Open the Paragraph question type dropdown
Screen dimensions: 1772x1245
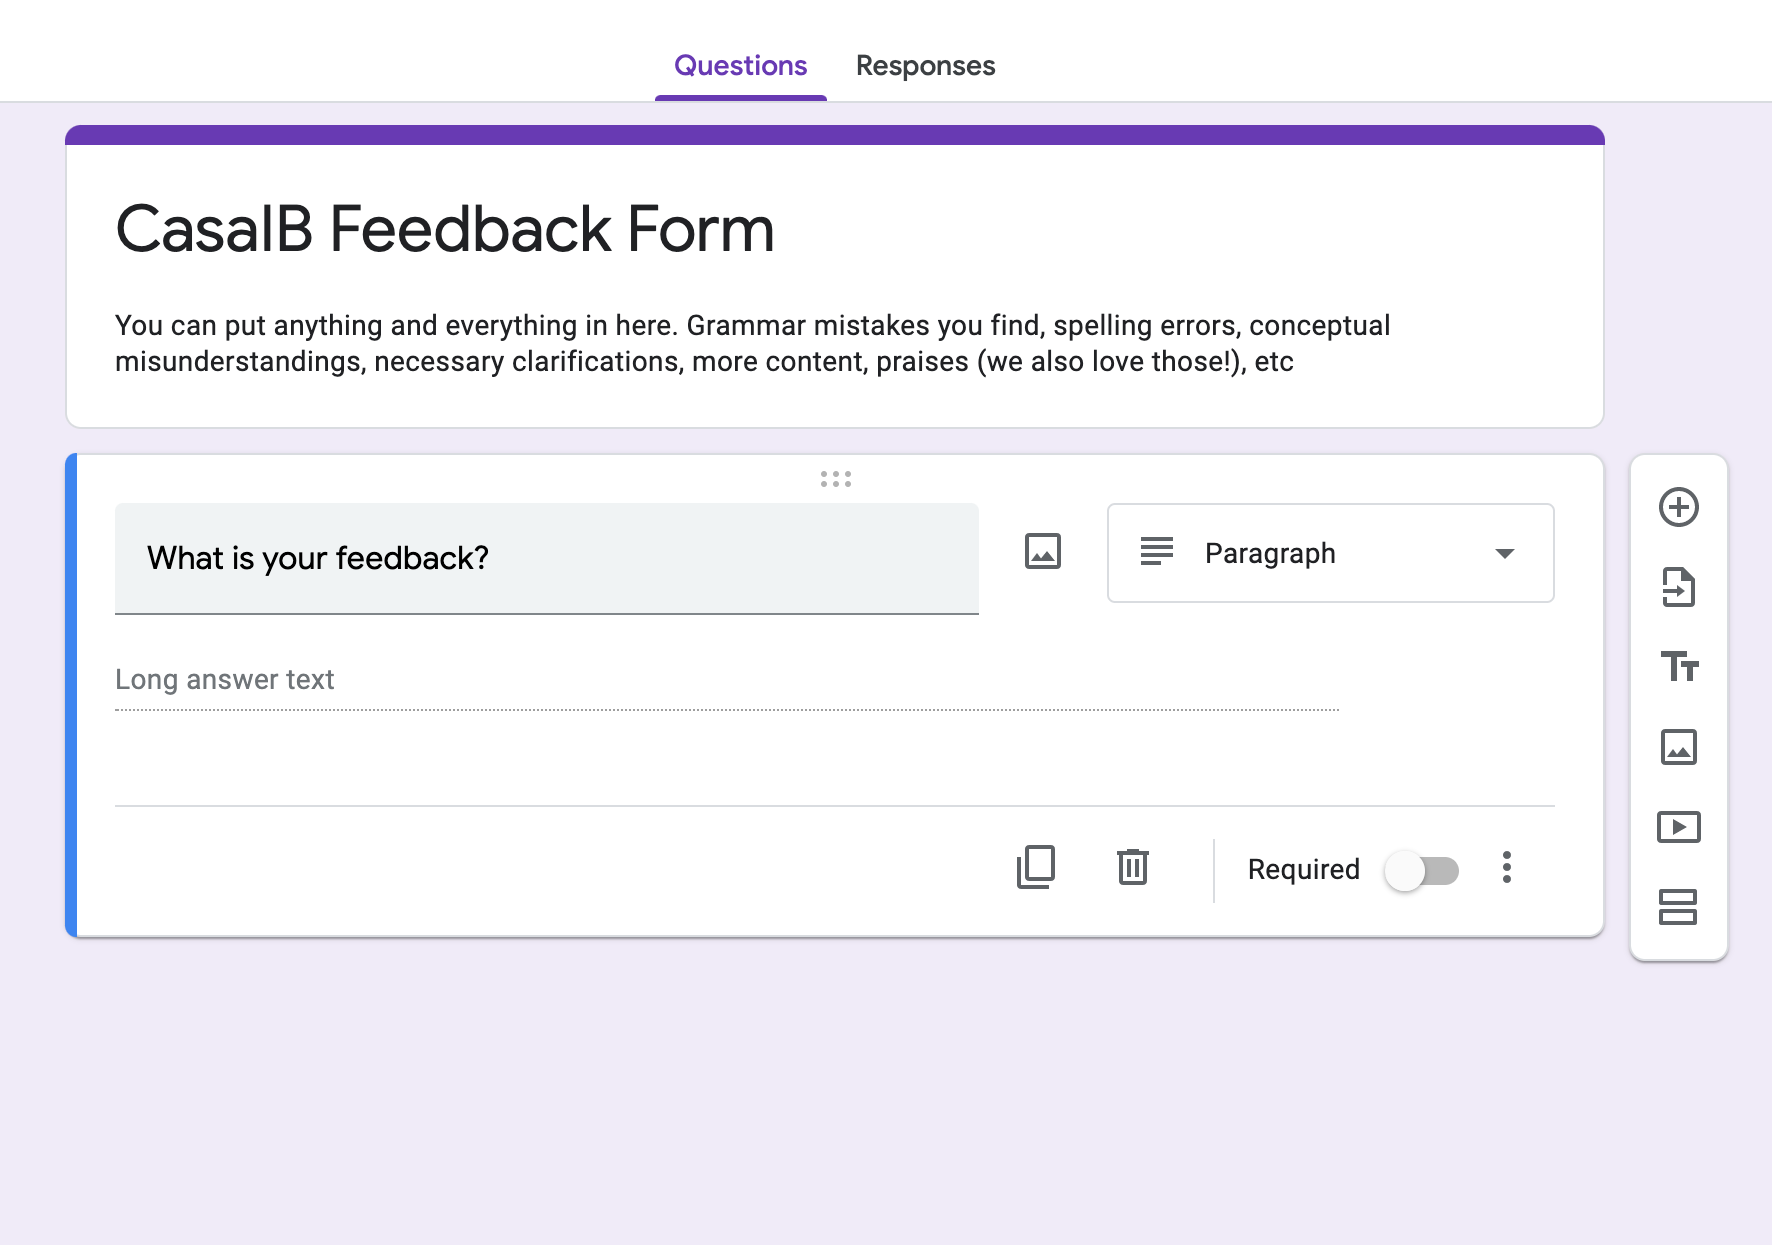point(1330,553)
